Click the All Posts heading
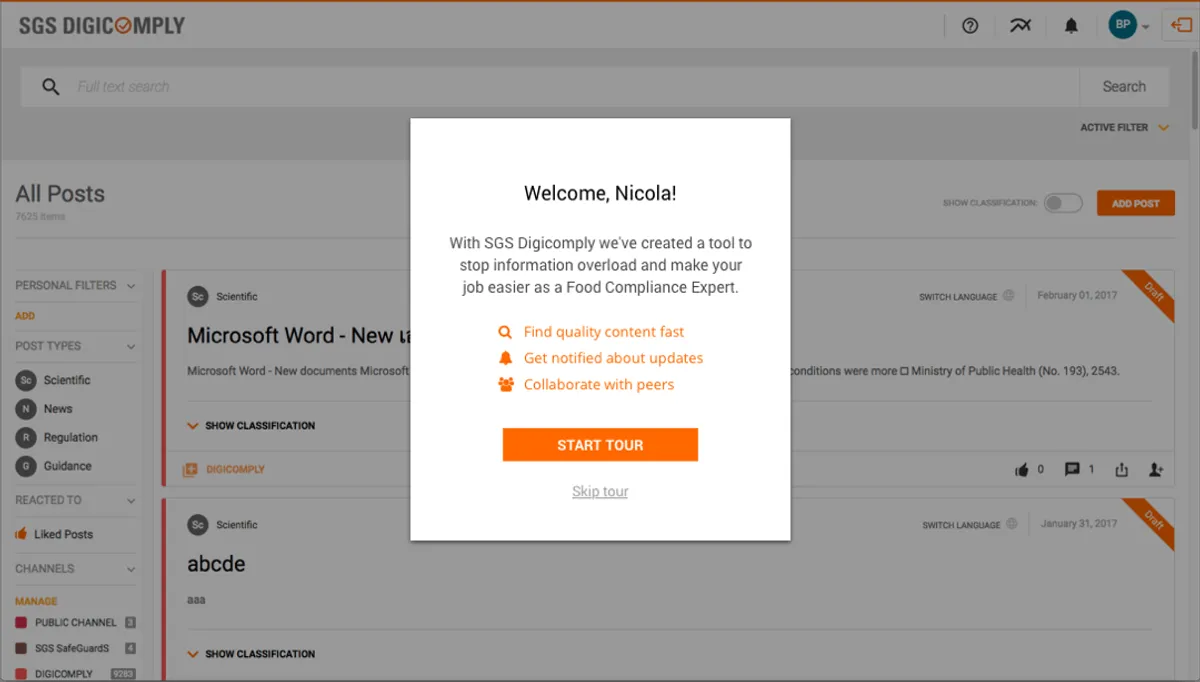The height and width of the screenshot is (682, 1200). (x=60, y=194)
